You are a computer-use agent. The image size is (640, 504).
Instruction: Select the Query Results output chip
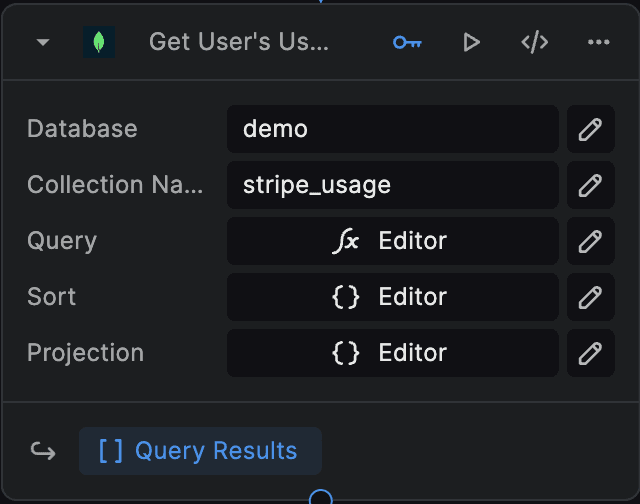click(200, 451)
